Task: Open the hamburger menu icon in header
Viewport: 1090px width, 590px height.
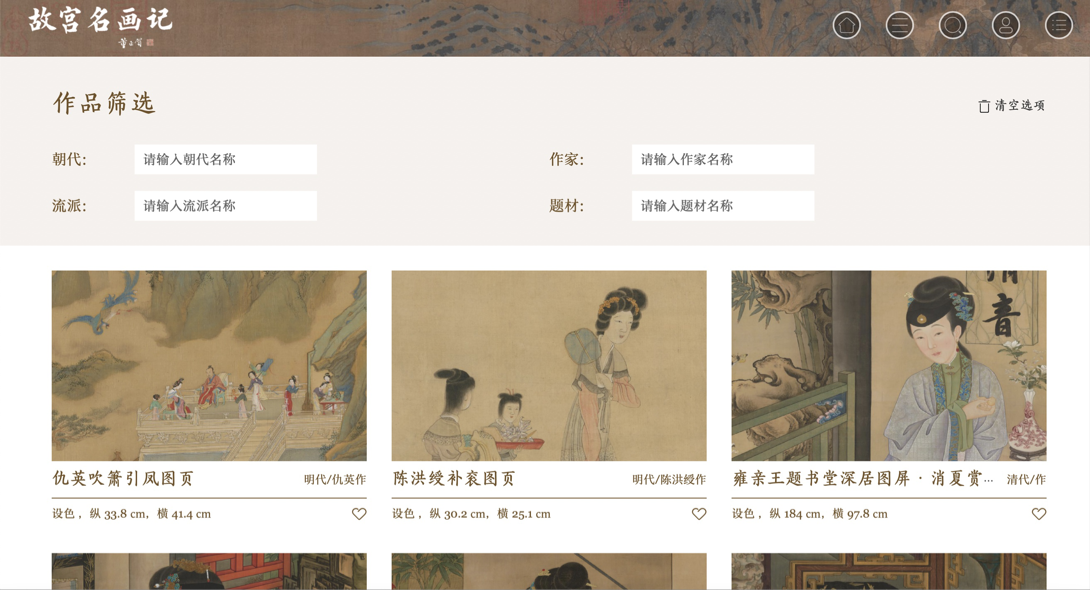Action: [900, 26]
